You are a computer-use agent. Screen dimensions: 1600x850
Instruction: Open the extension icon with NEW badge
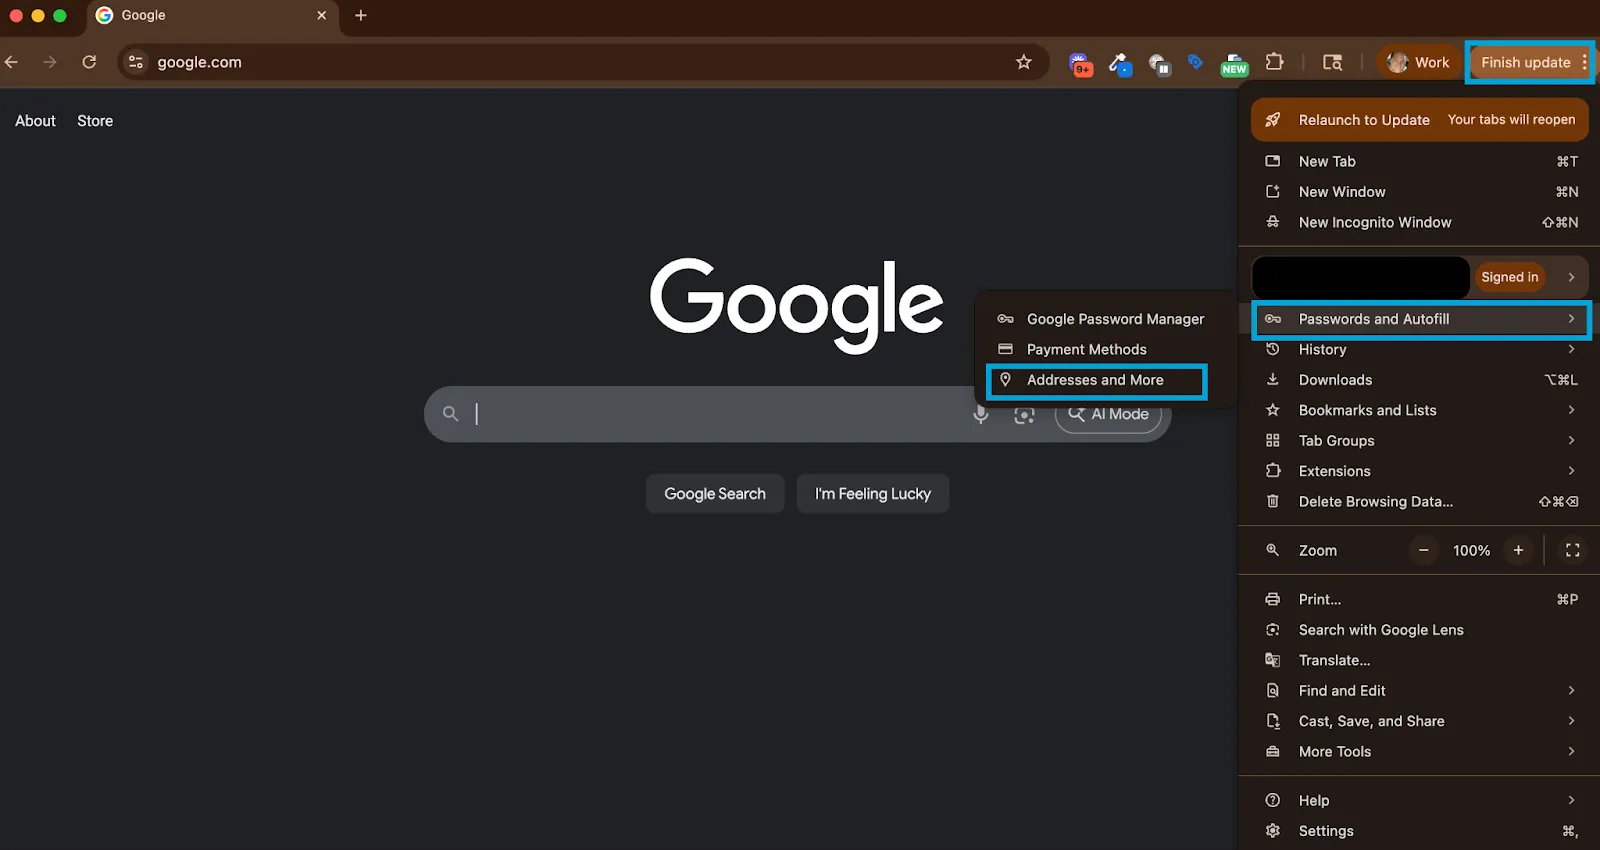coord(1235,64)
